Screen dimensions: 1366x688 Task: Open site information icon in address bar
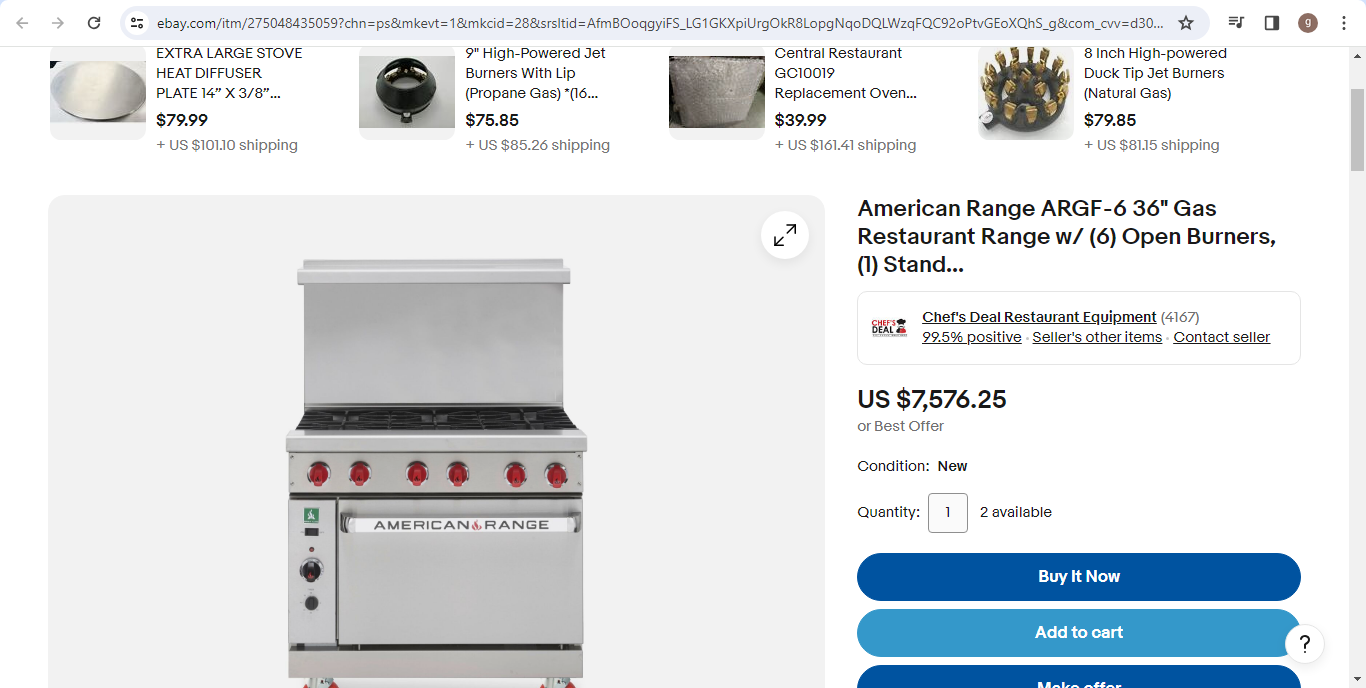tap(137, 23)
